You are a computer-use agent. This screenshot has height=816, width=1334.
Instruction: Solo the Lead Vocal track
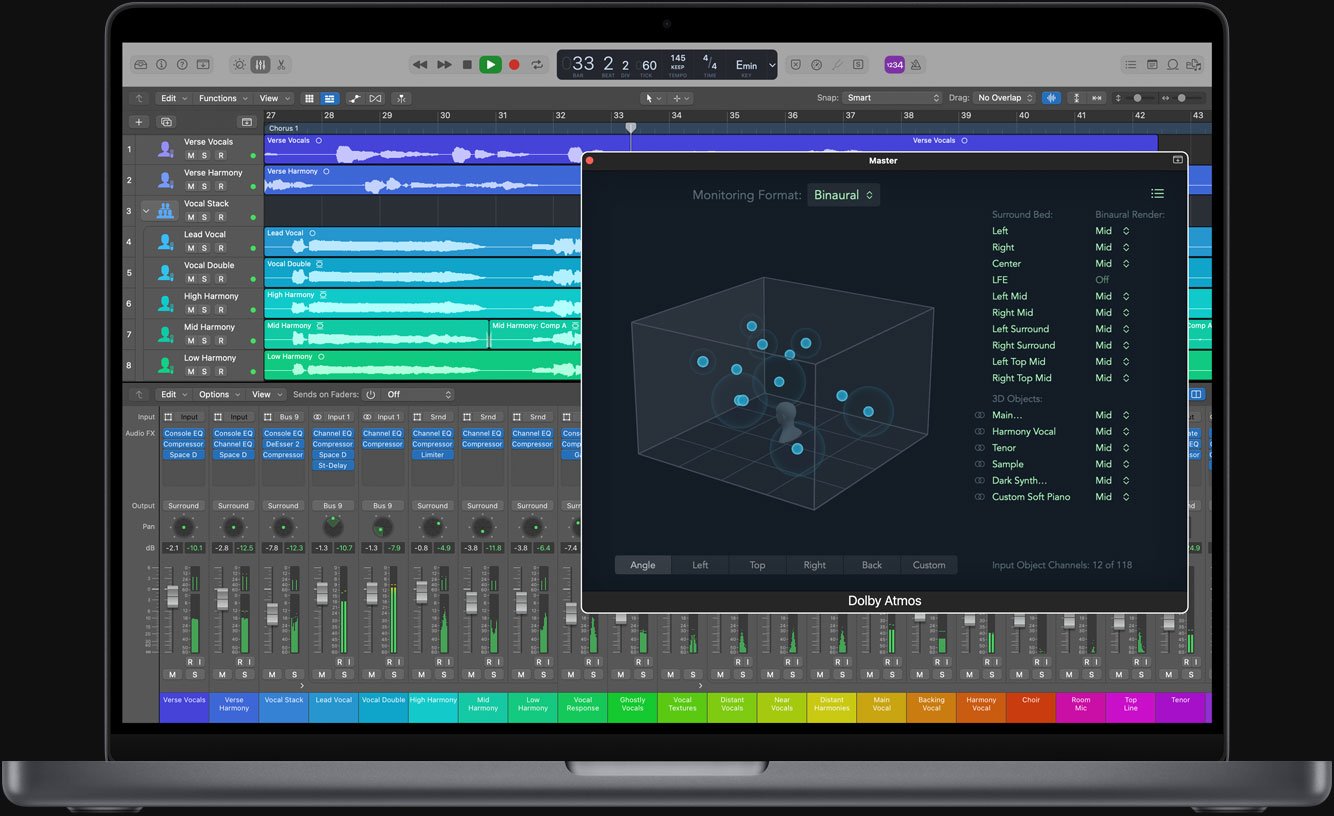pyautogui.click(x=204, y=248)
